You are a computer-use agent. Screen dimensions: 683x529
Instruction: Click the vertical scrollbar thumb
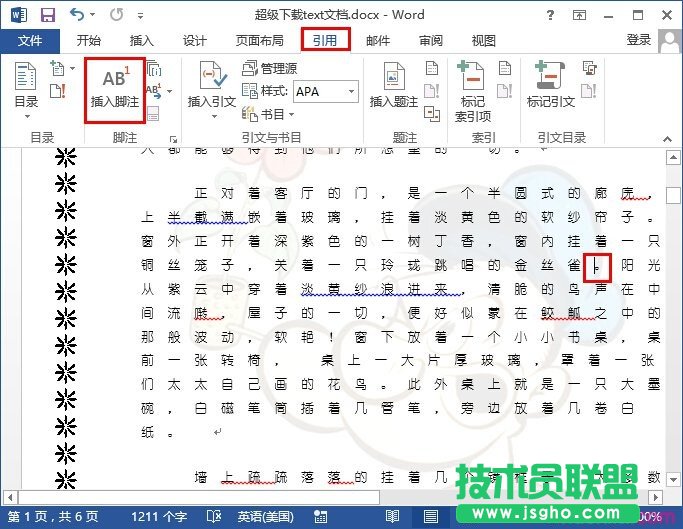pos(673,196)
